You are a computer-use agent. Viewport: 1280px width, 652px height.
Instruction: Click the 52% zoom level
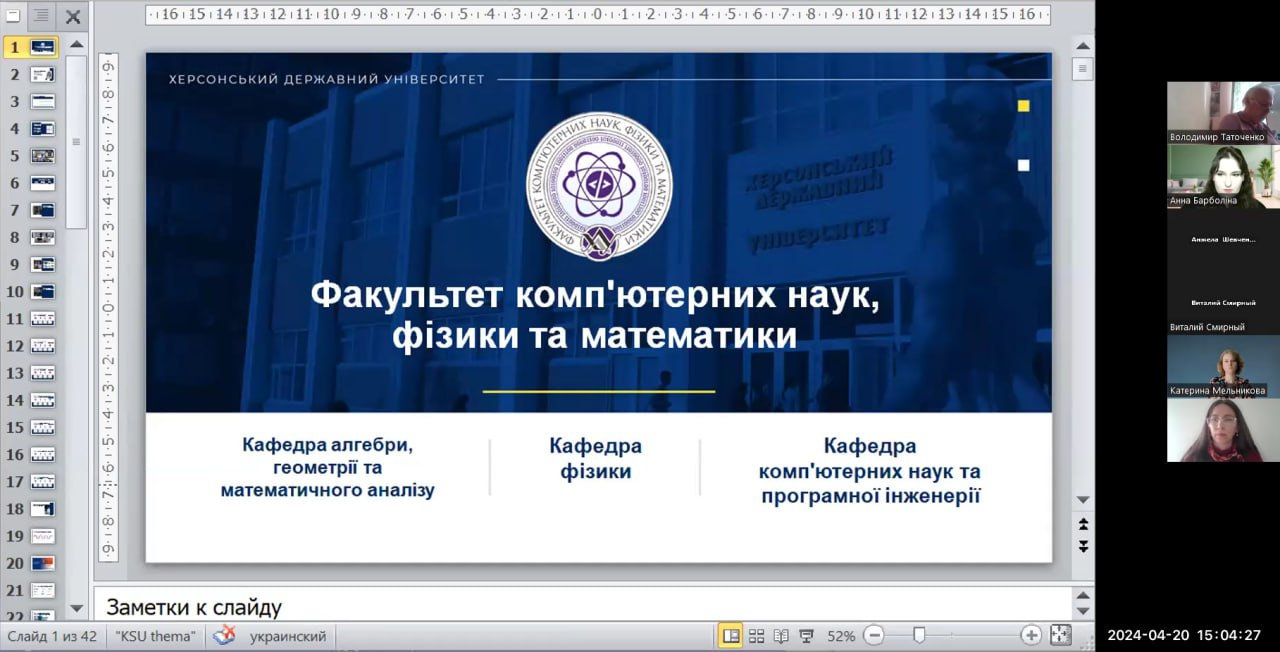[841, 636]
